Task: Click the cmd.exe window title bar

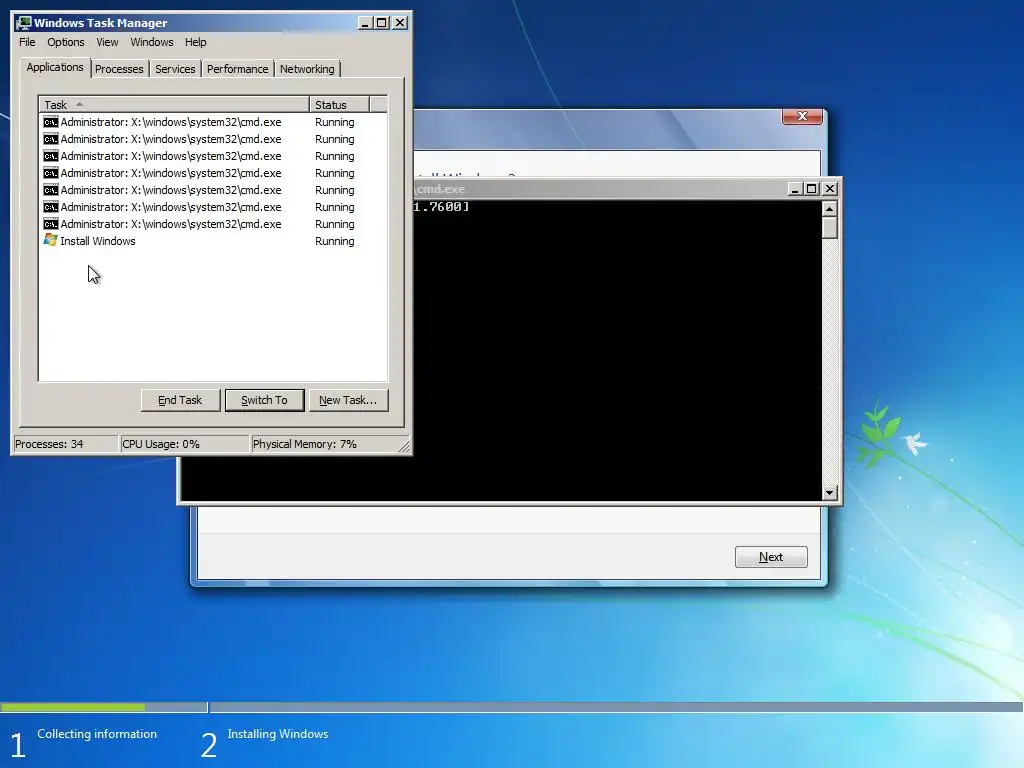Action: [598, 189]
